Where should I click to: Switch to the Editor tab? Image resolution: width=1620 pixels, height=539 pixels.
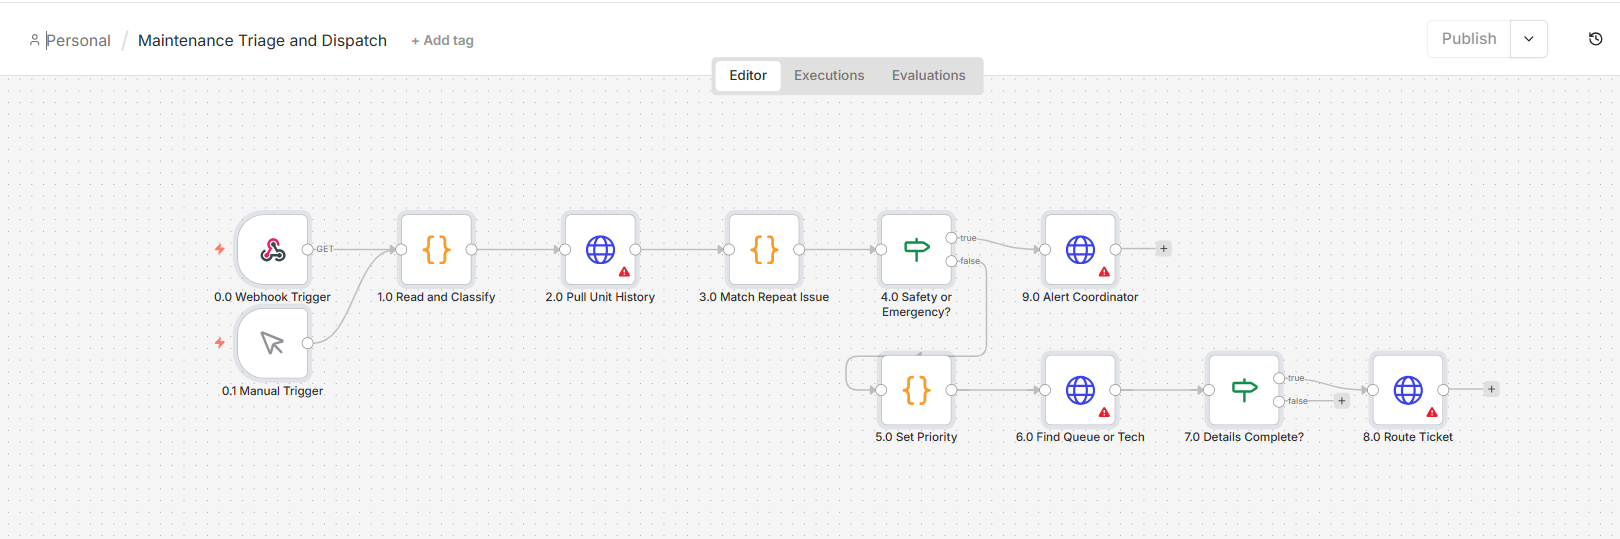click(748, 75)
